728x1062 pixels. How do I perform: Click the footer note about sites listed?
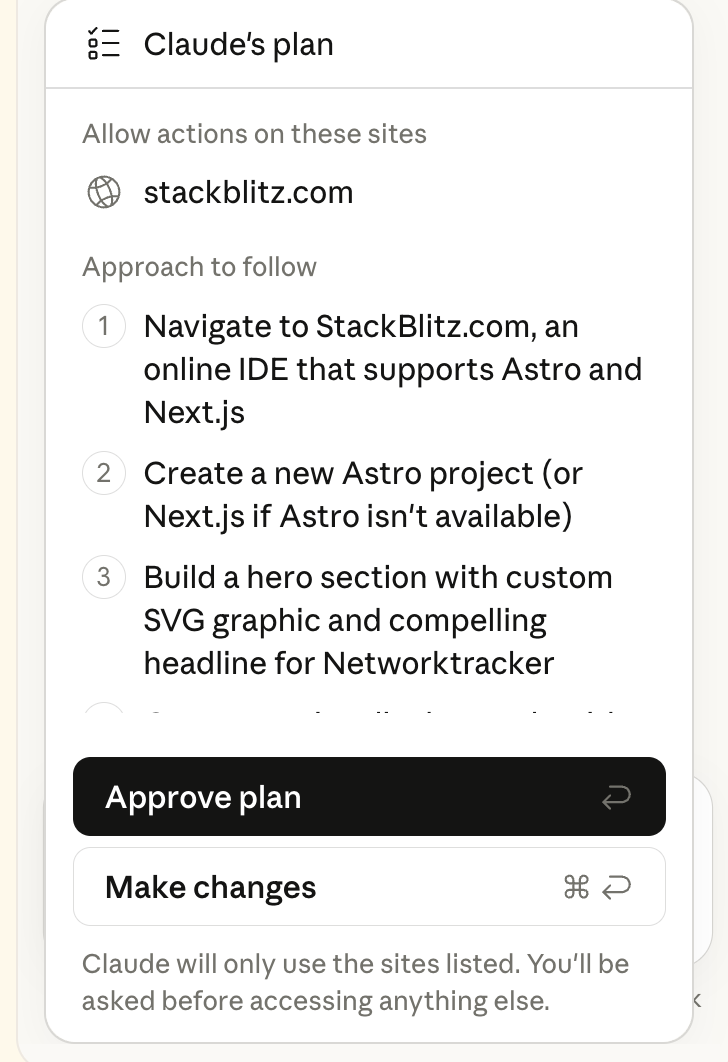pyautogui.click(x=355, y=982)
